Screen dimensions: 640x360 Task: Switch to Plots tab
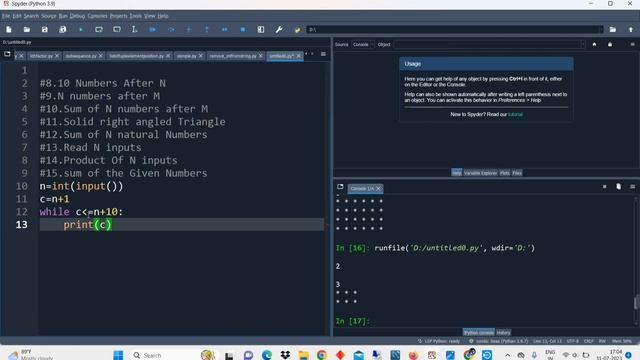point(504,173)
